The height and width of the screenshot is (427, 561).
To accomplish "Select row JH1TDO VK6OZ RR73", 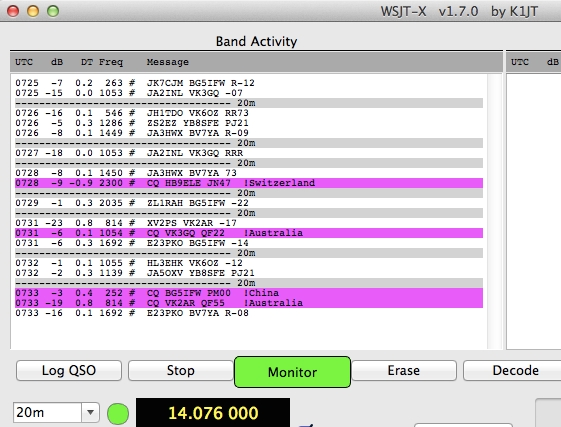I will (x=249, y=113).
